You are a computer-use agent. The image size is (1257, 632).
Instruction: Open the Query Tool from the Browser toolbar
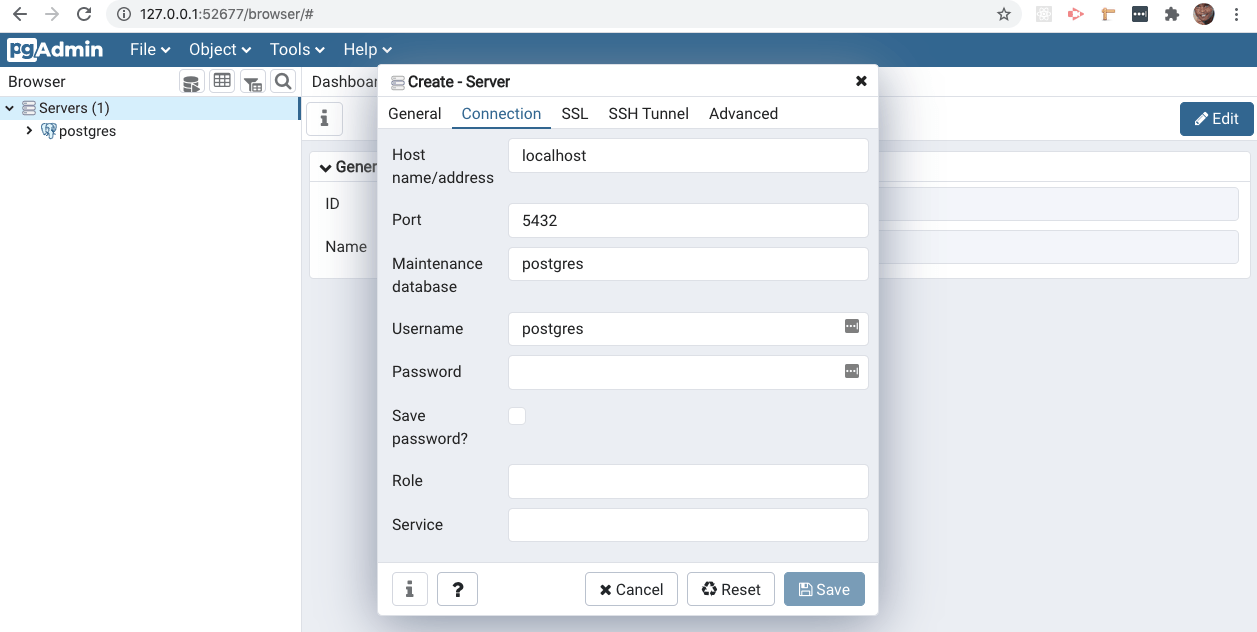(x=191, y=81)
